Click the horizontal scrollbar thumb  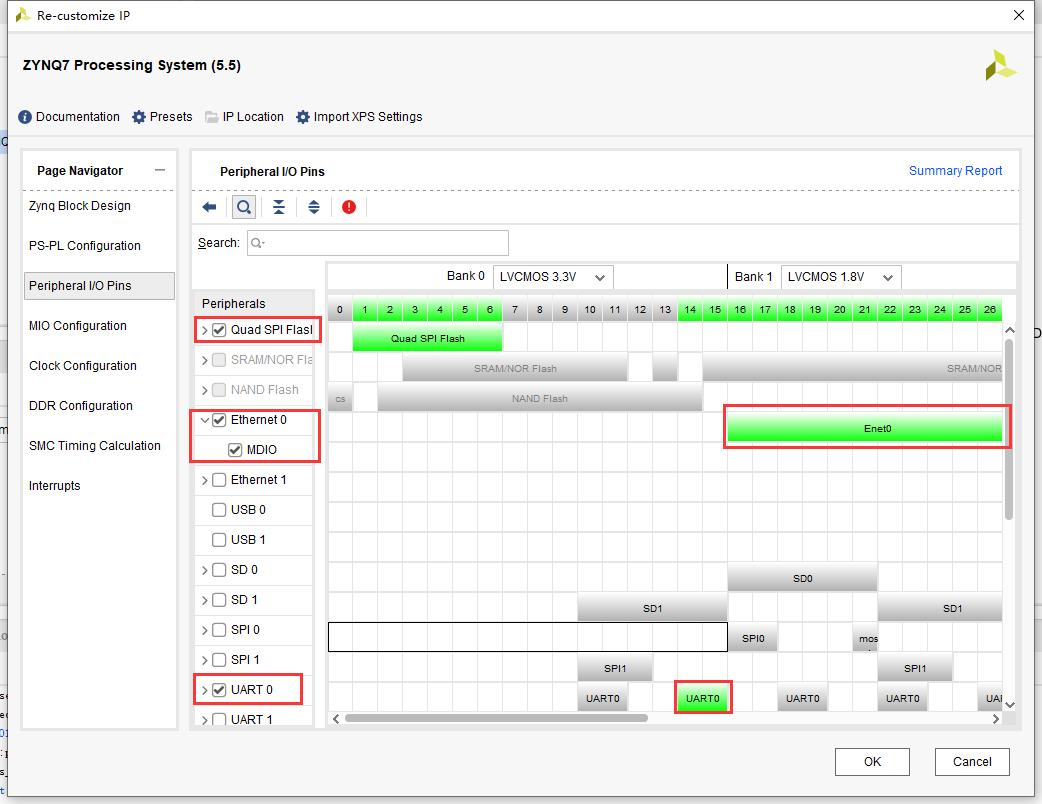(x=496, y=718)
